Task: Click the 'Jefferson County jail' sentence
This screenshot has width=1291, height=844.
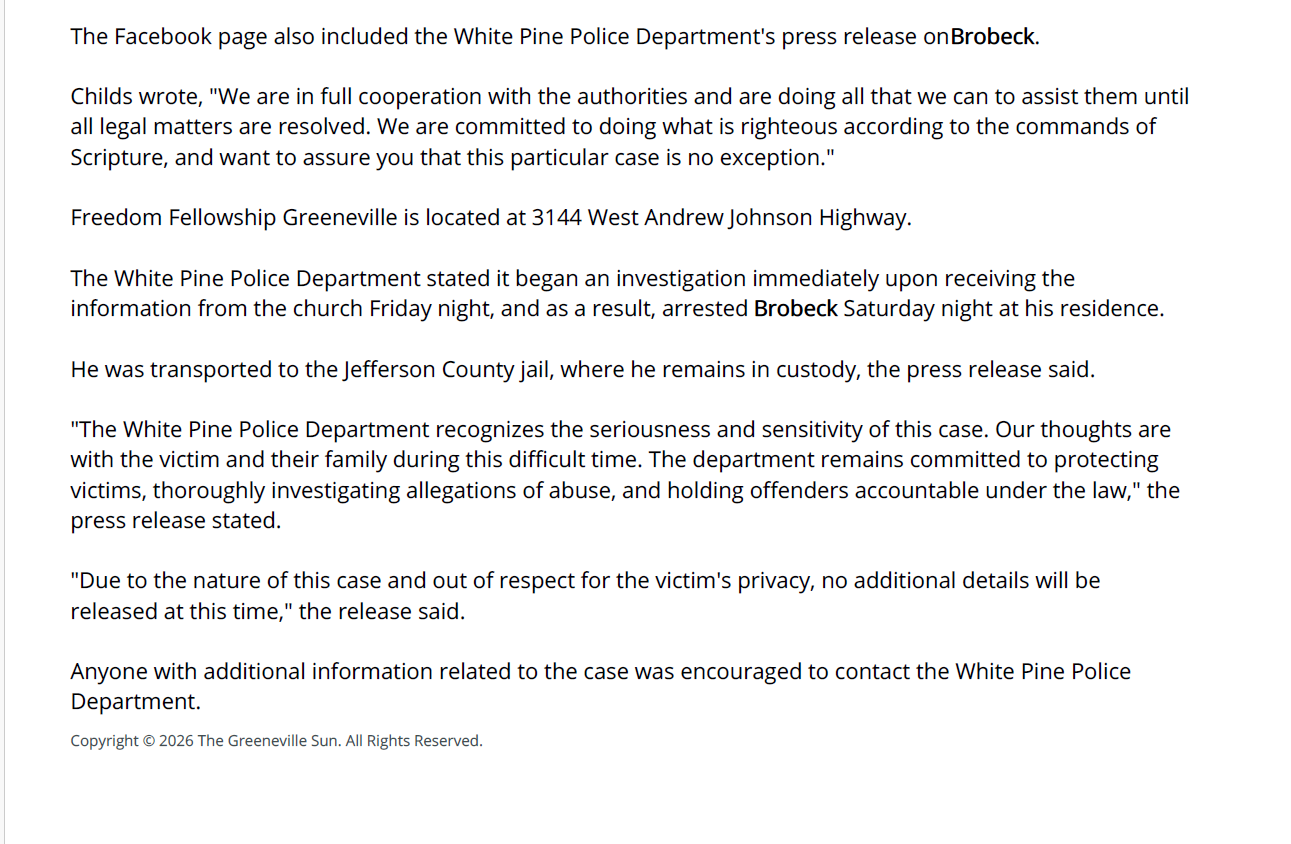Action: tap(583, 369)
